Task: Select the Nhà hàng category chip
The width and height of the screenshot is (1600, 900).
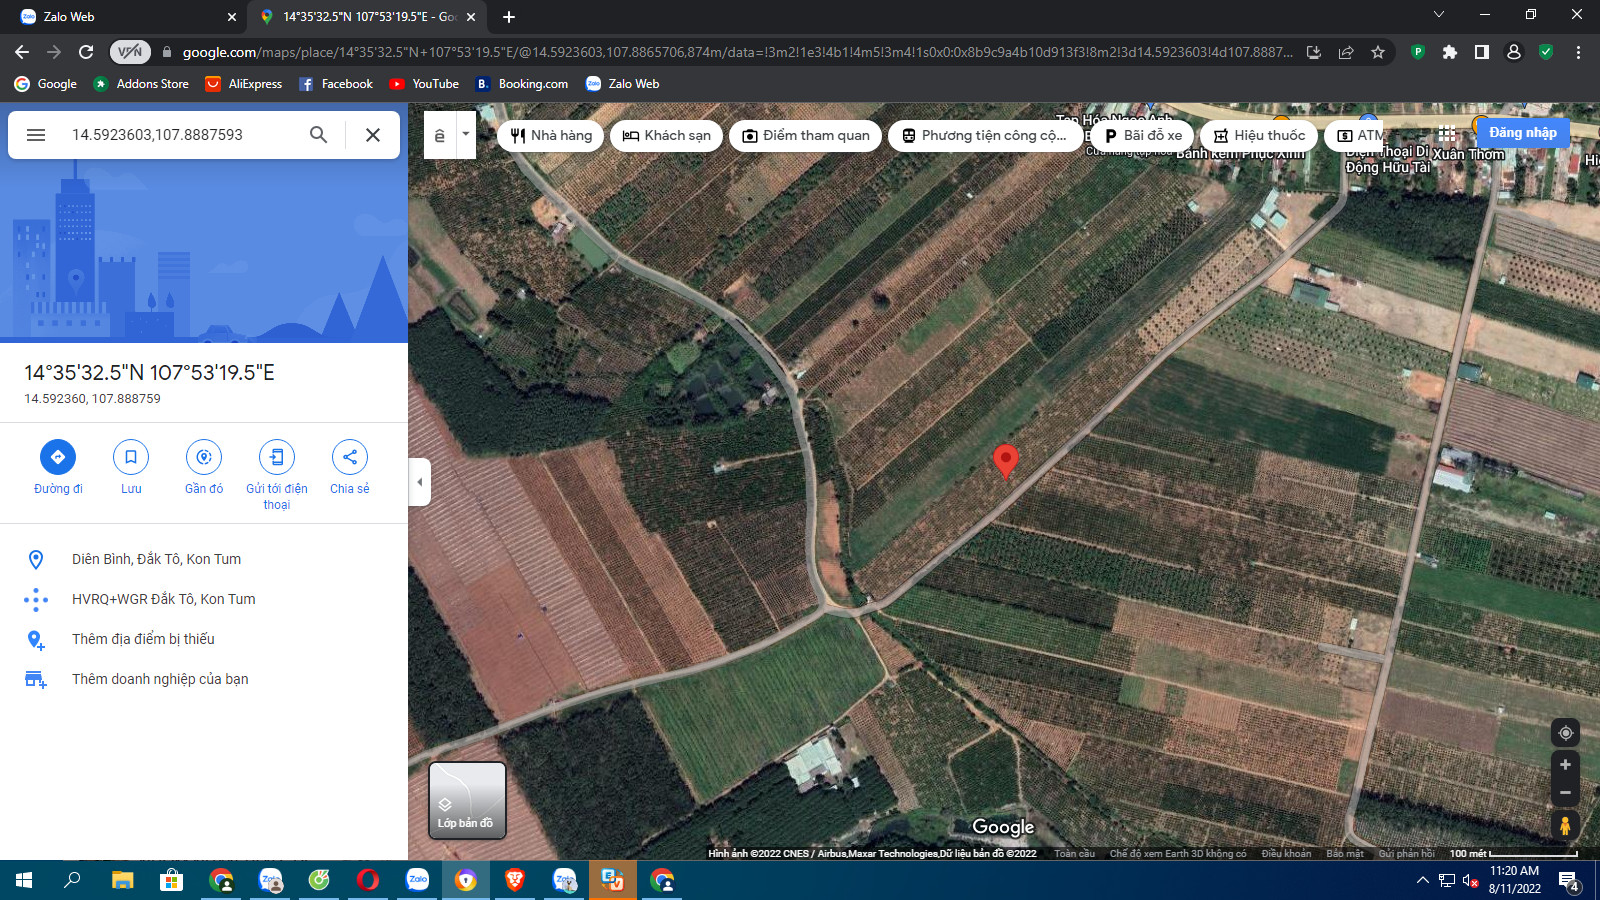Action: tap(551, 136)
